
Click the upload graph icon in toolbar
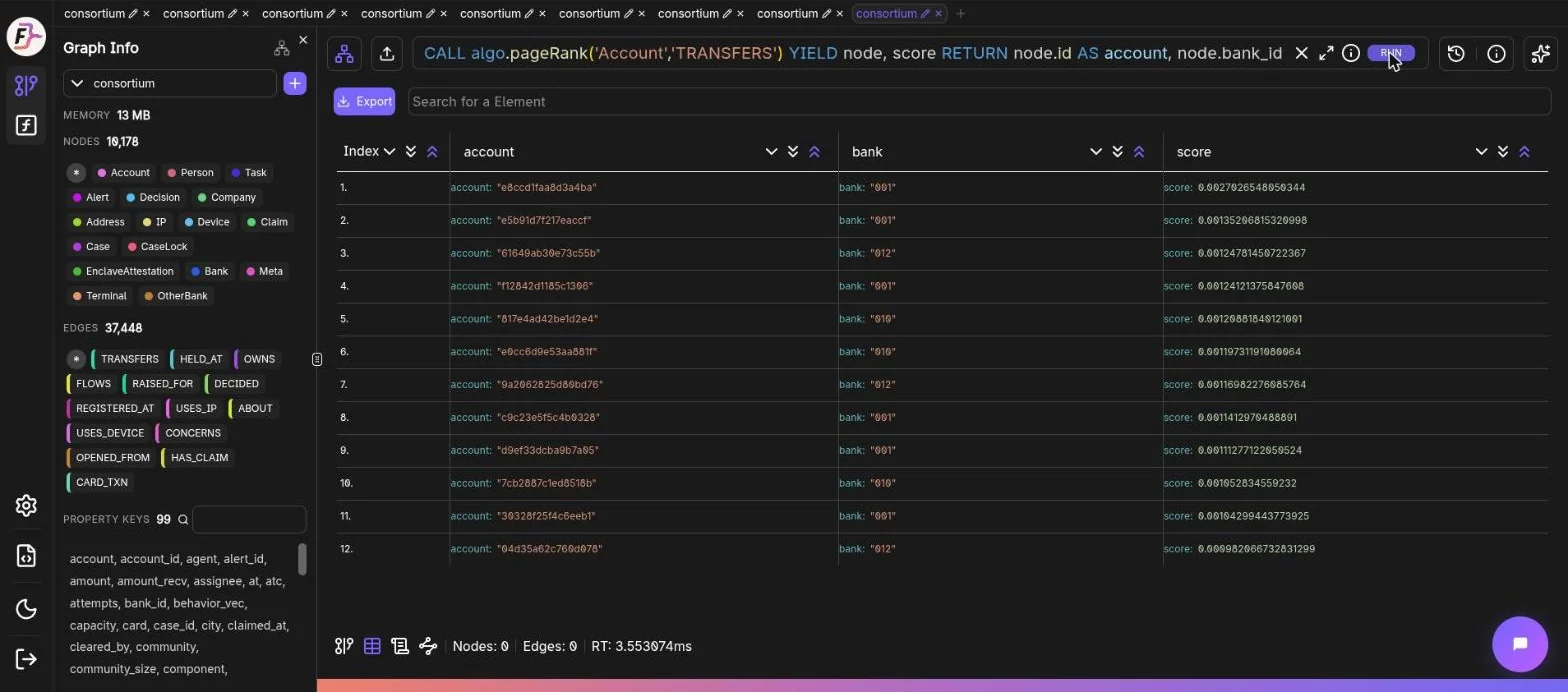[x=387, y=54]
